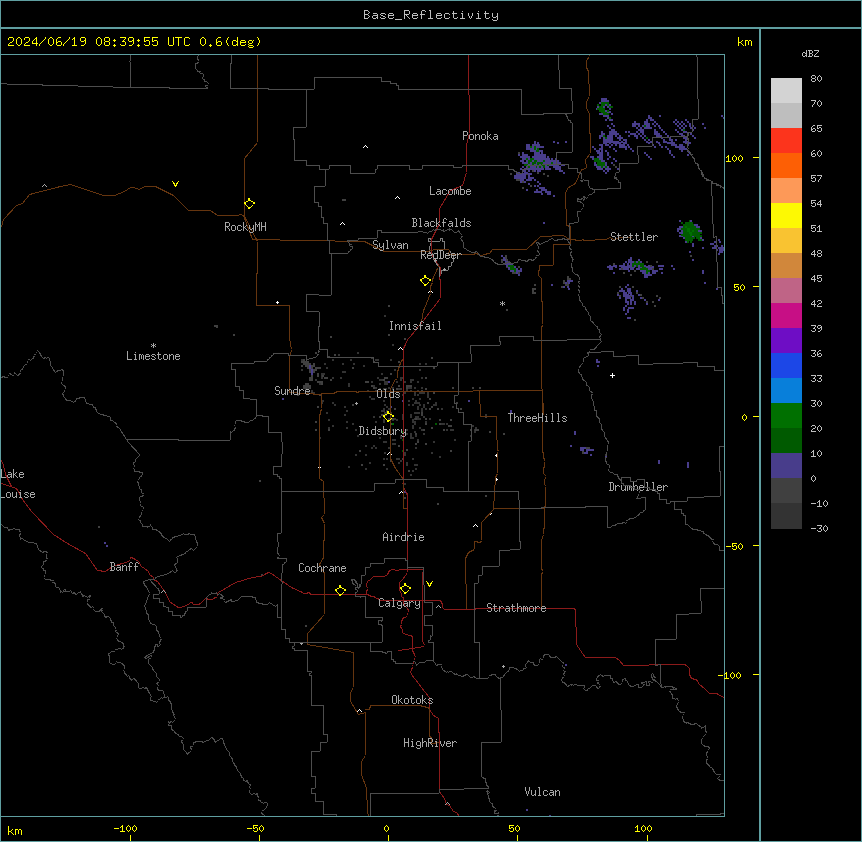Click the Sundre town label

[x=292, y=391]
